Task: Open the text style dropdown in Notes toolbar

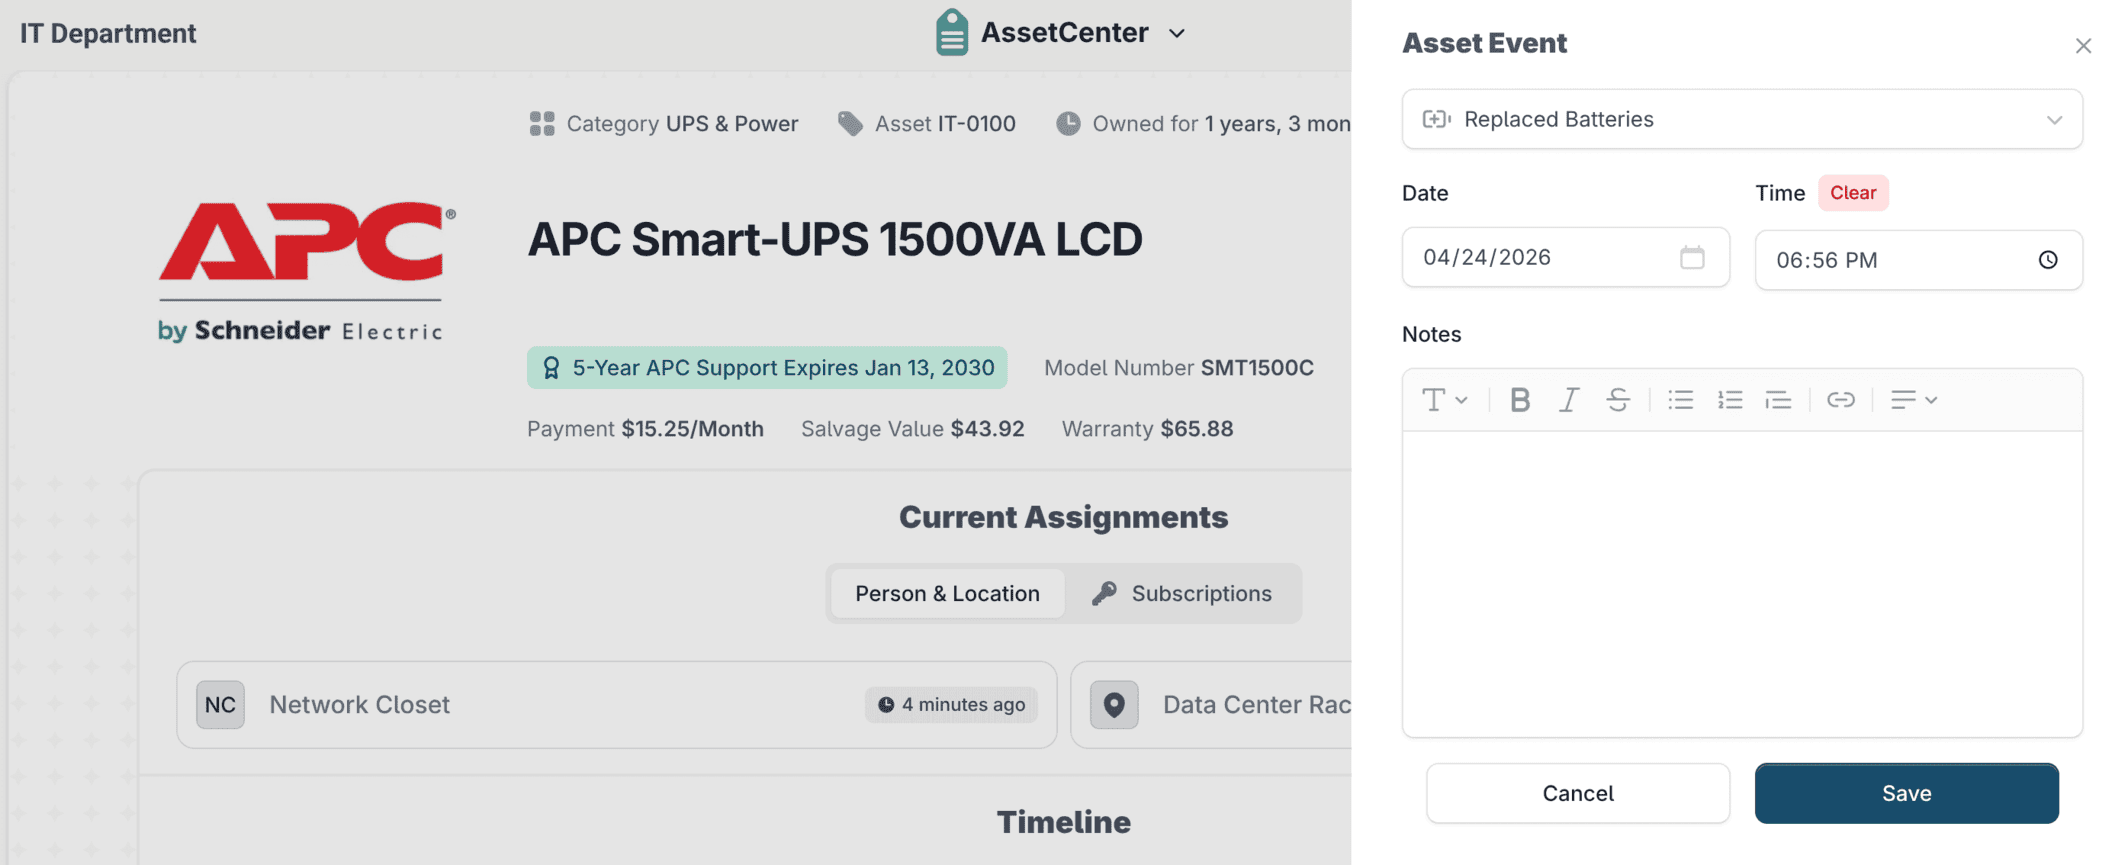Action: (x=1444, y=400)
